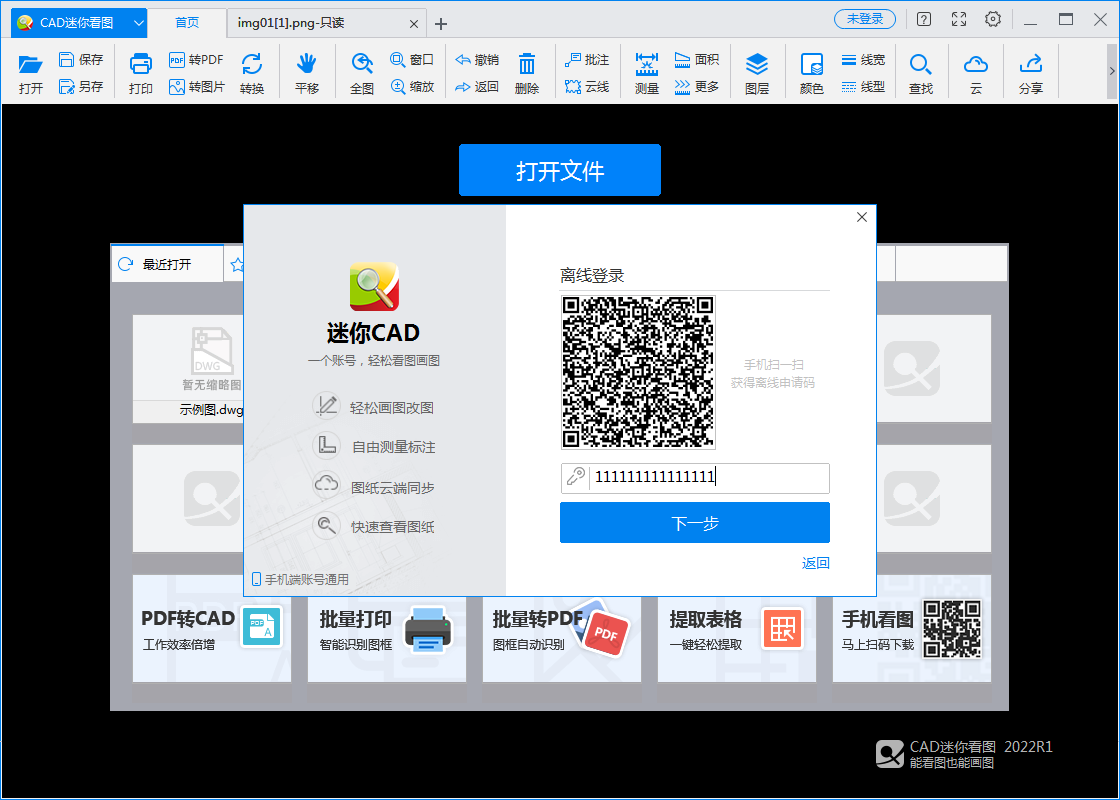
Task: Select the 缩放 zoom tool
Action: pyautogui.click(x=412, y=86)
